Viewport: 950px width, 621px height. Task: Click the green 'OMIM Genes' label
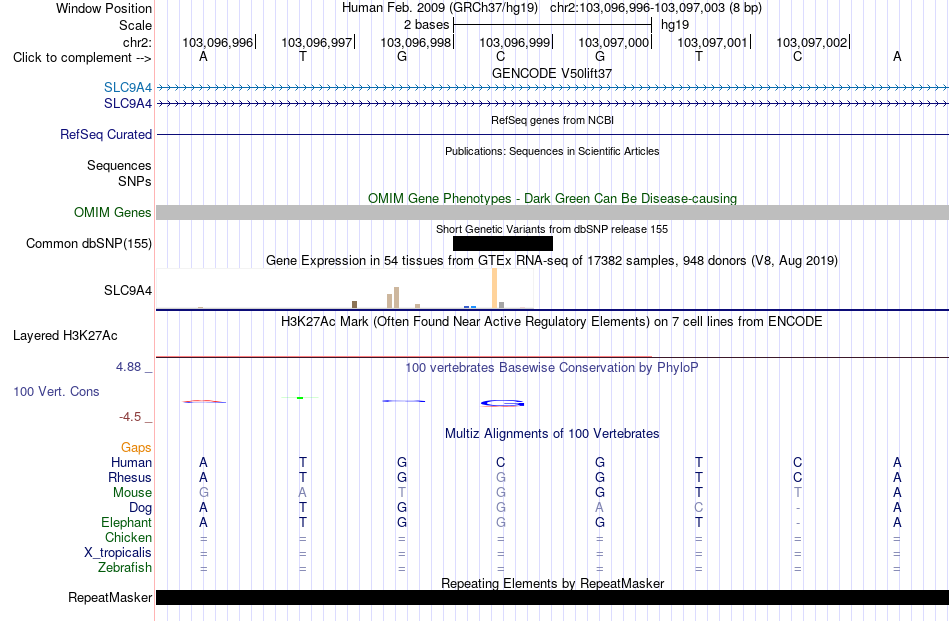click(112, 213)
